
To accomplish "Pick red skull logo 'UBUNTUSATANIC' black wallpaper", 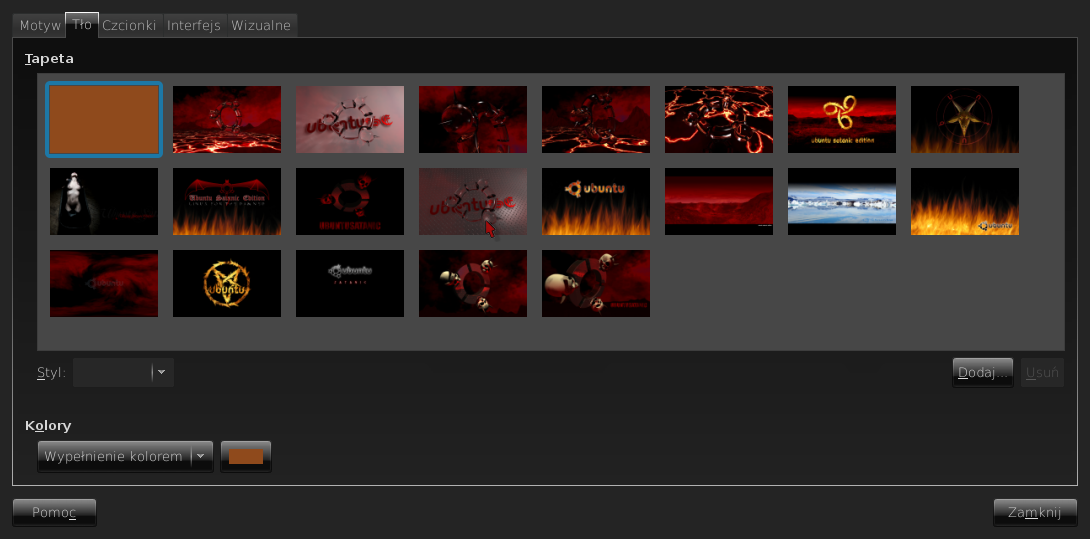I will [350, 201].
